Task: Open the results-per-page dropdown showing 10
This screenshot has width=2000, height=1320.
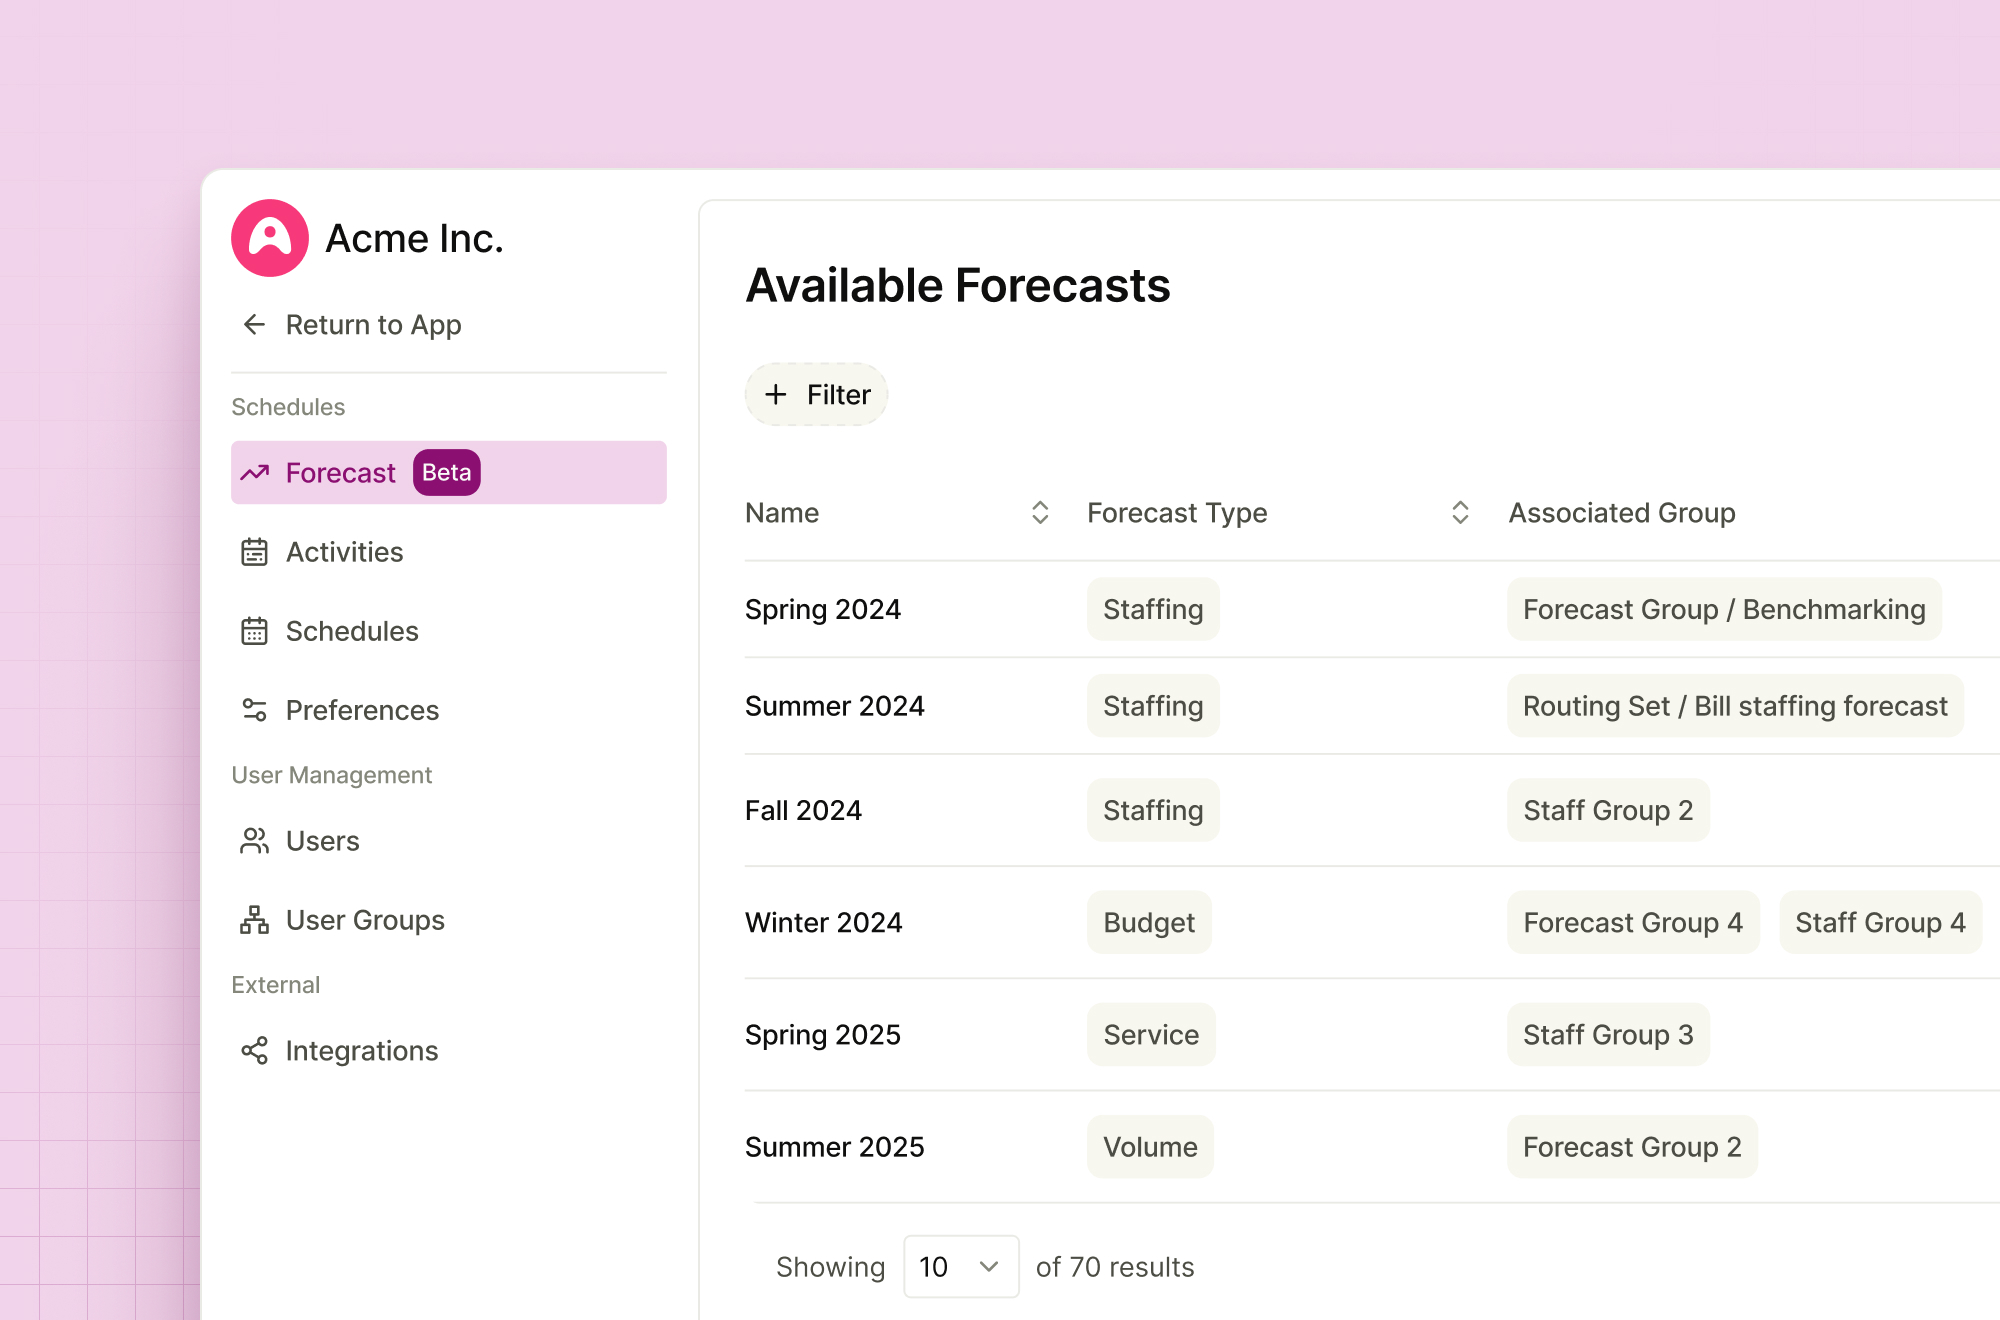Action: [960, 1267]
